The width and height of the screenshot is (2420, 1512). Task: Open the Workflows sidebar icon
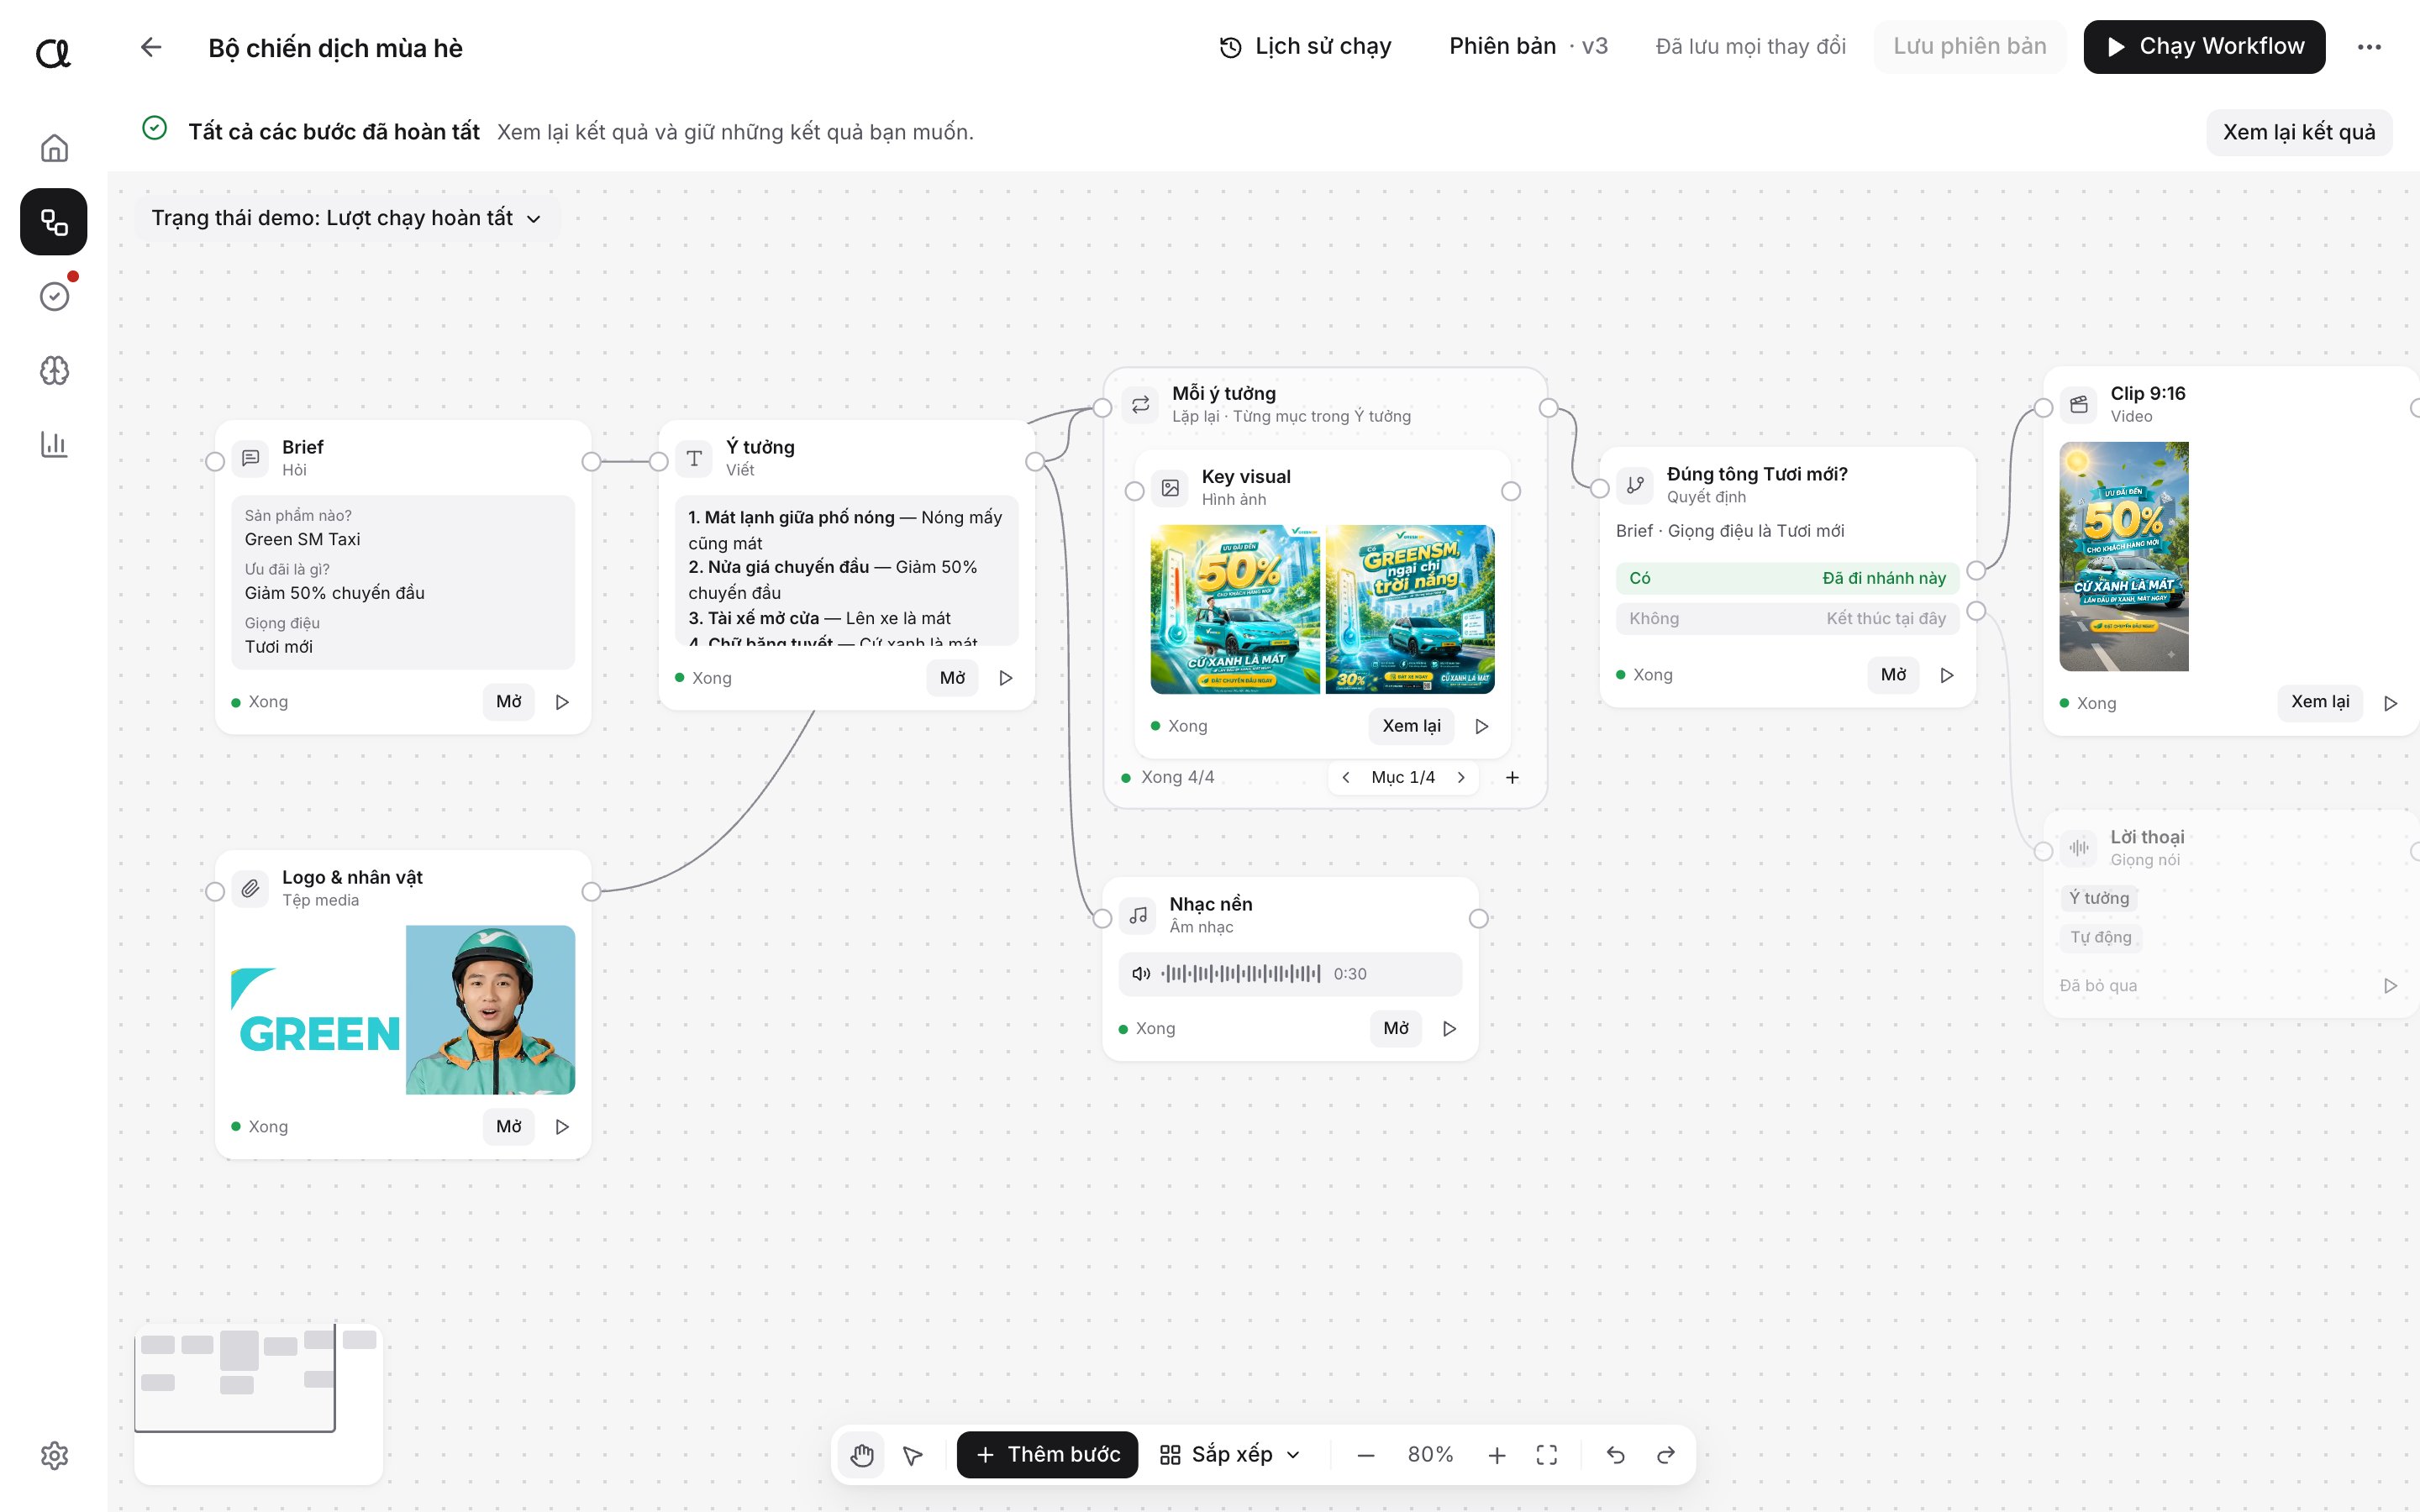click(x=54, y=222)
